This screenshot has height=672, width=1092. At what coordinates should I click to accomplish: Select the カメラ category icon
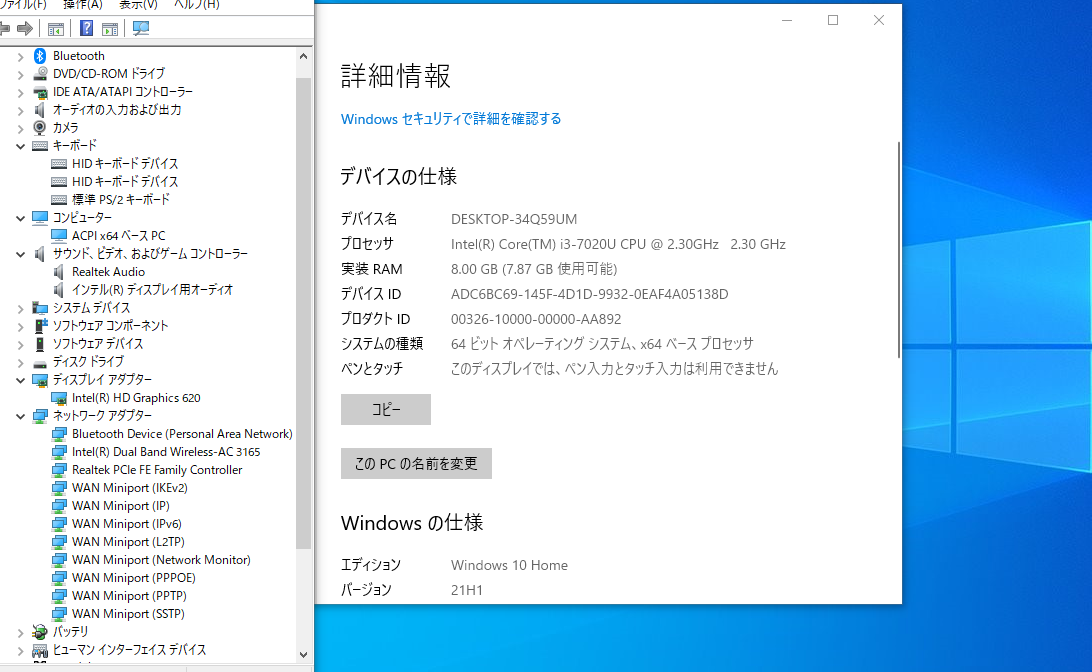click(x=40, y=127)
